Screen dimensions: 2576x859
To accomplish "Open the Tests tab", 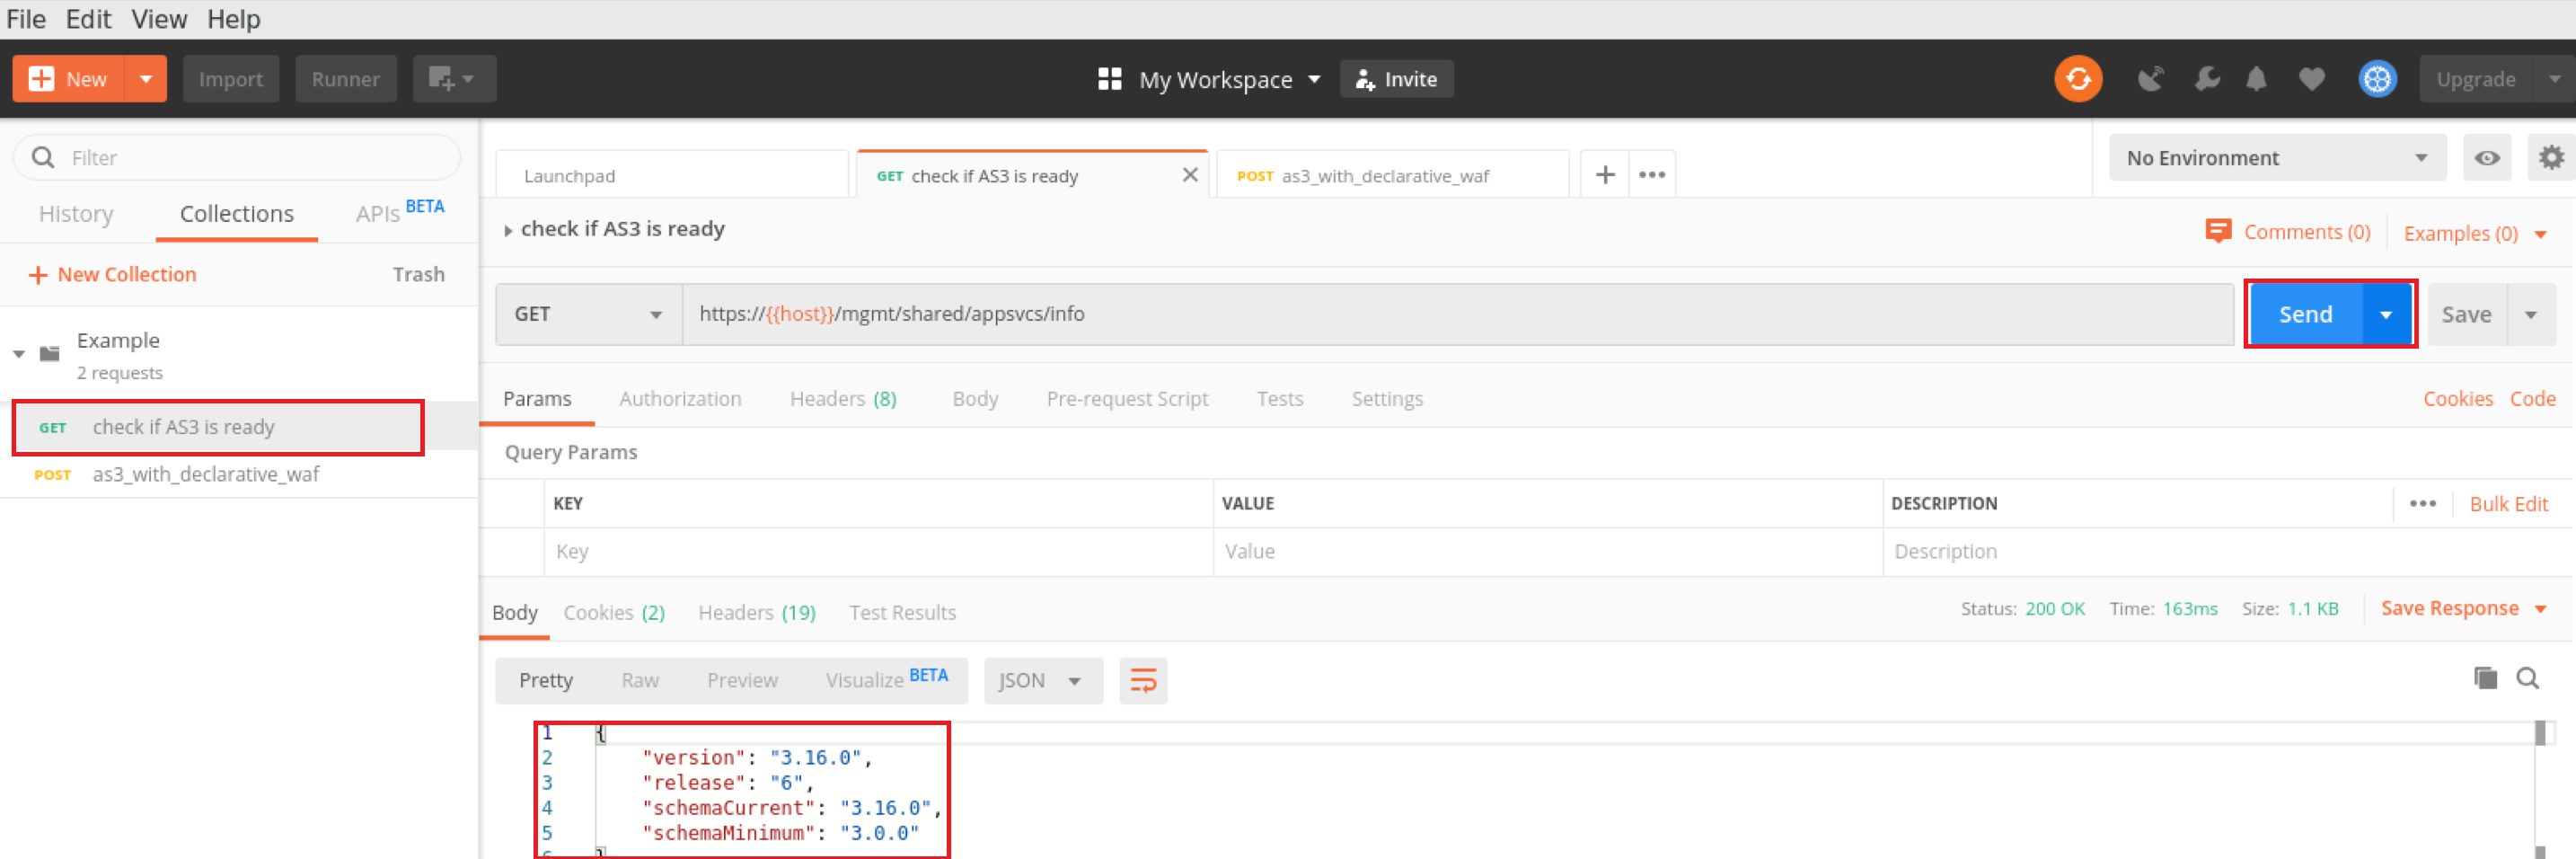I will point(1279,399).
